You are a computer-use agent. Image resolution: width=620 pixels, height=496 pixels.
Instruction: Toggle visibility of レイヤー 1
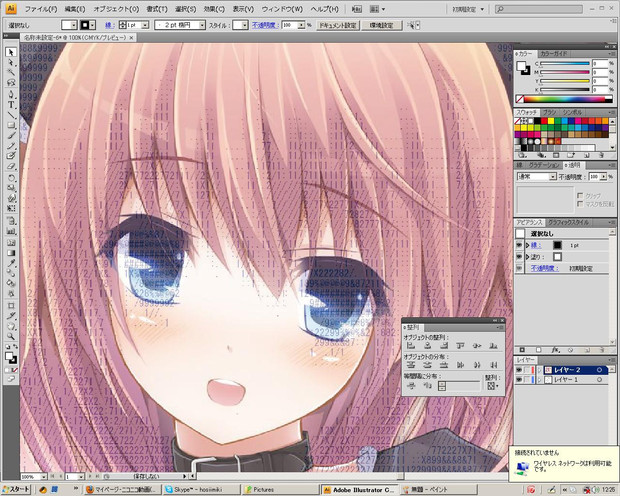coord(519,380)
